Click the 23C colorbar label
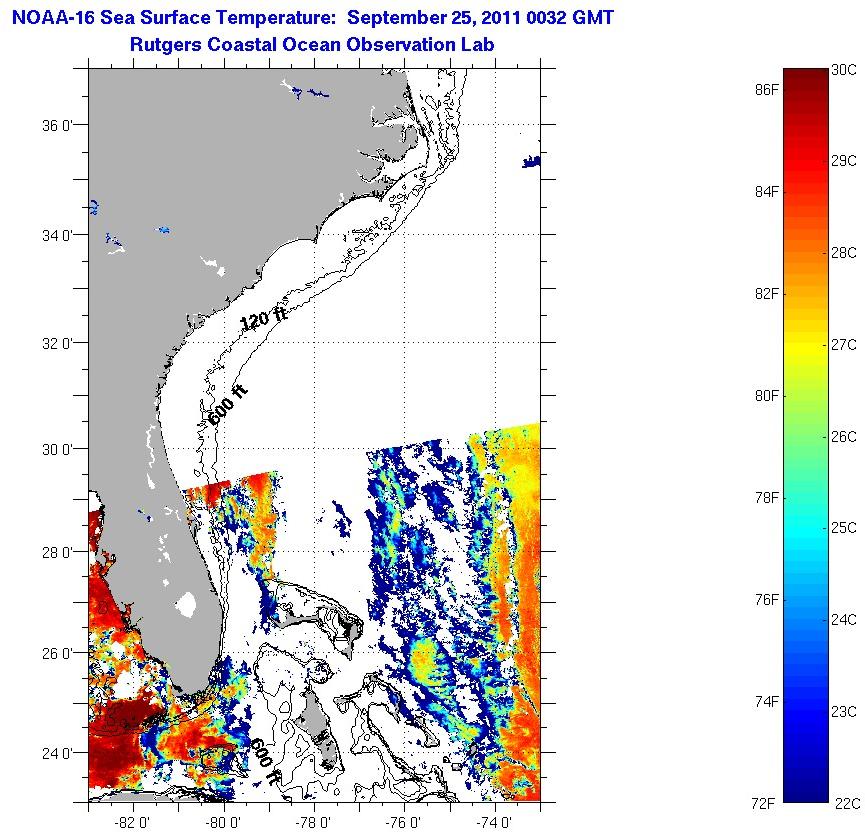Screen dimensions: 865x832 tap(844, 712)
